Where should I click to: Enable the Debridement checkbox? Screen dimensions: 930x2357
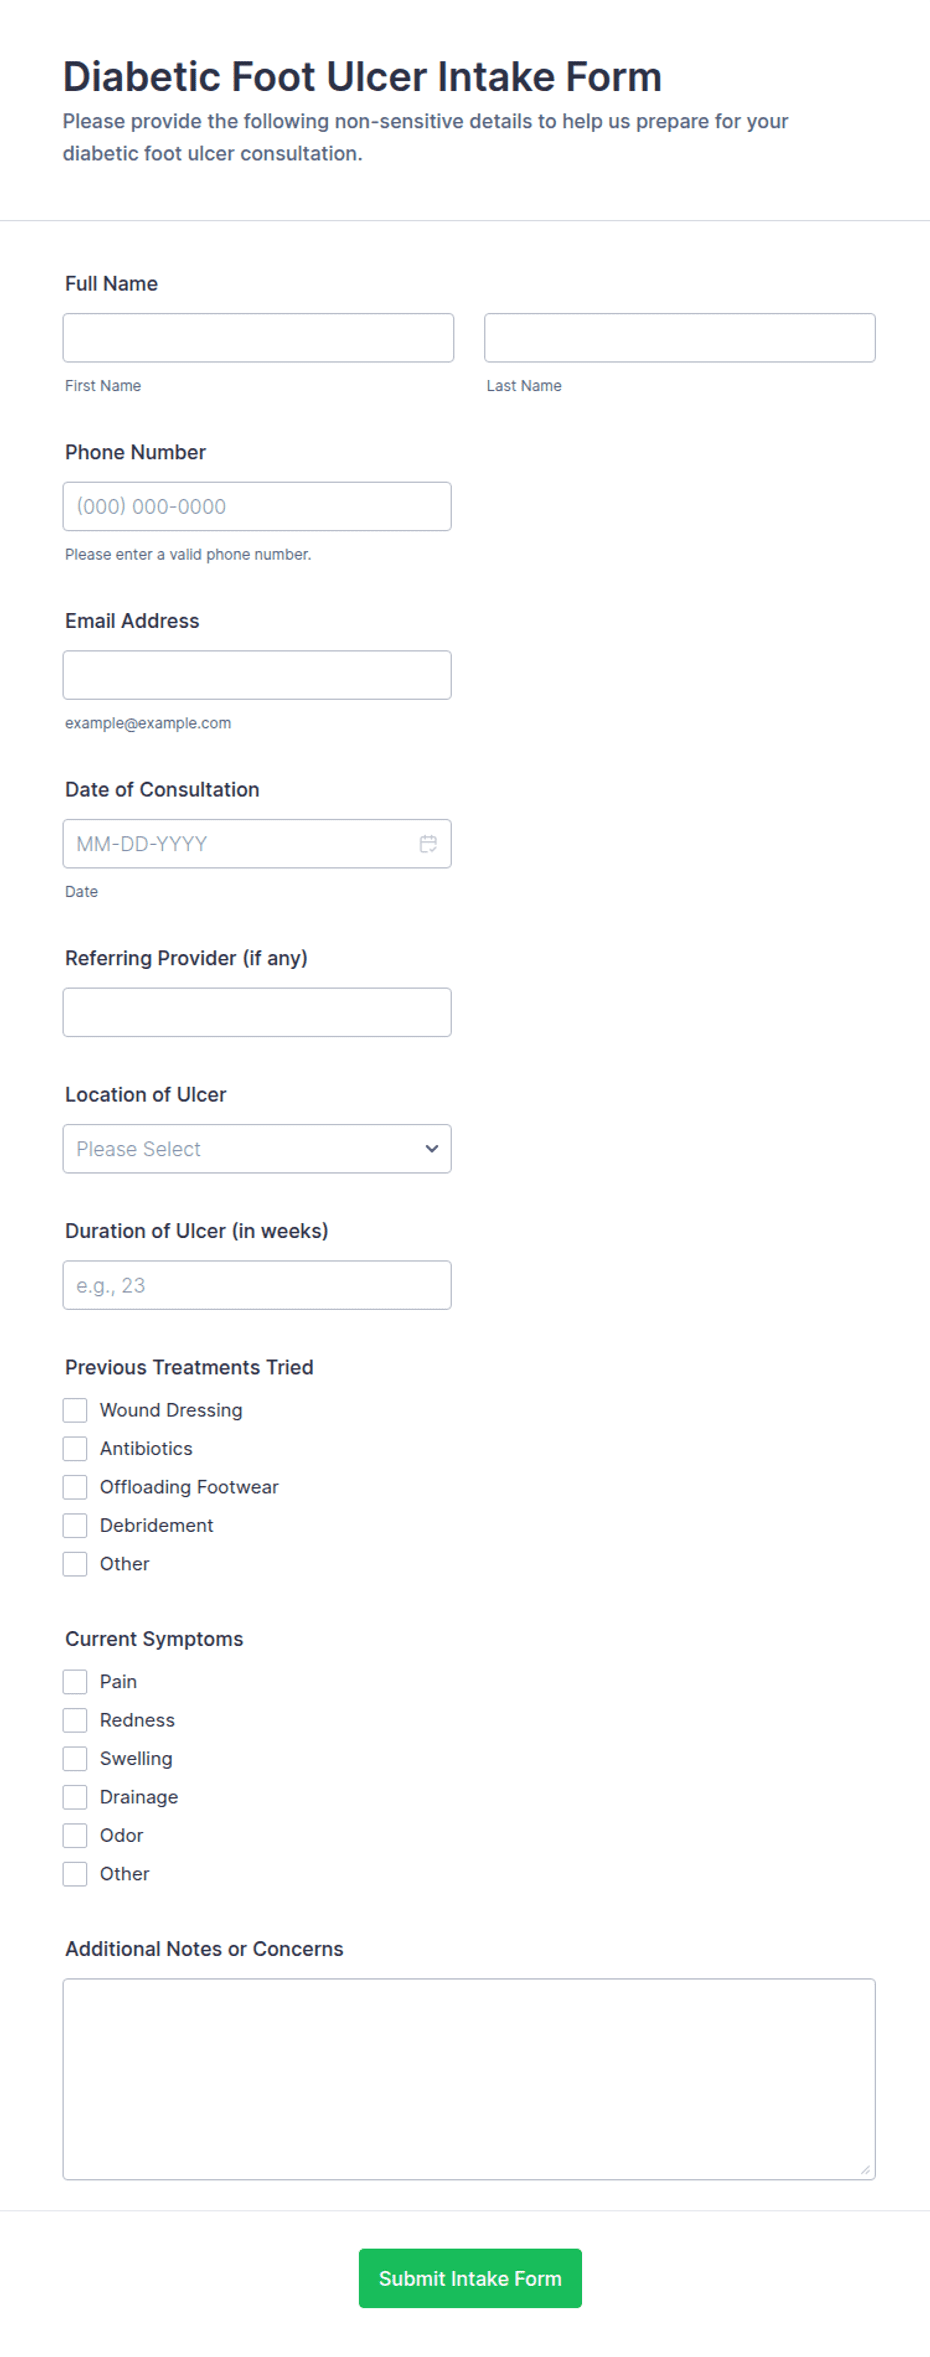75,1525
